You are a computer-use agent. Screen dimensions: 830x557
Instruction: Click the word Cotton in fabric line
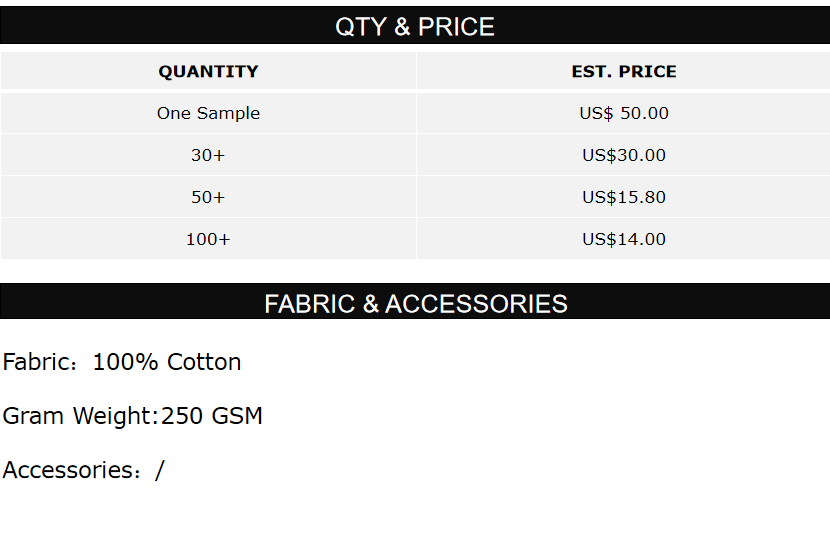204,362
